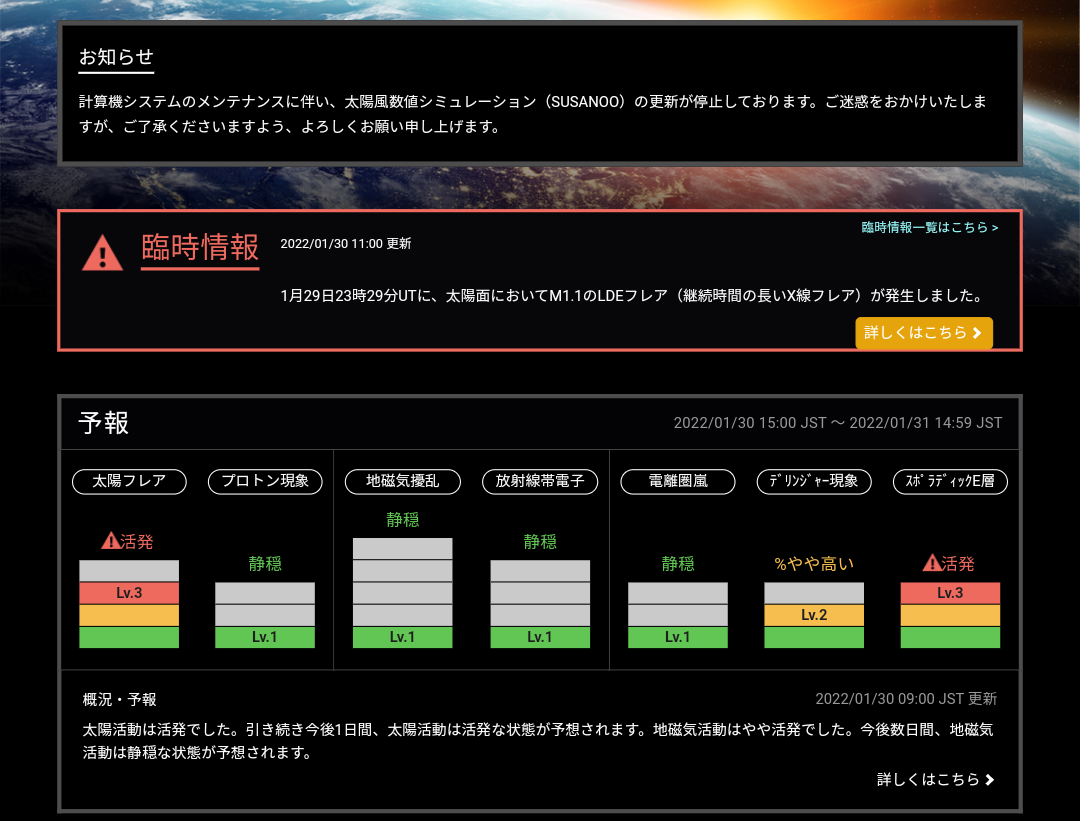Select the プロトン現象 category pill

265,481
